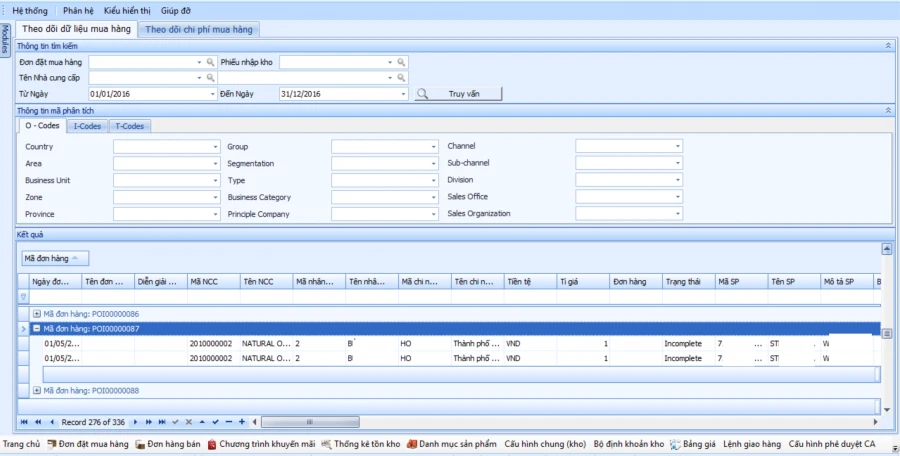Screen dimensions: 900x456
Task: Click the add record plus icon
Action: pos(242,422)
